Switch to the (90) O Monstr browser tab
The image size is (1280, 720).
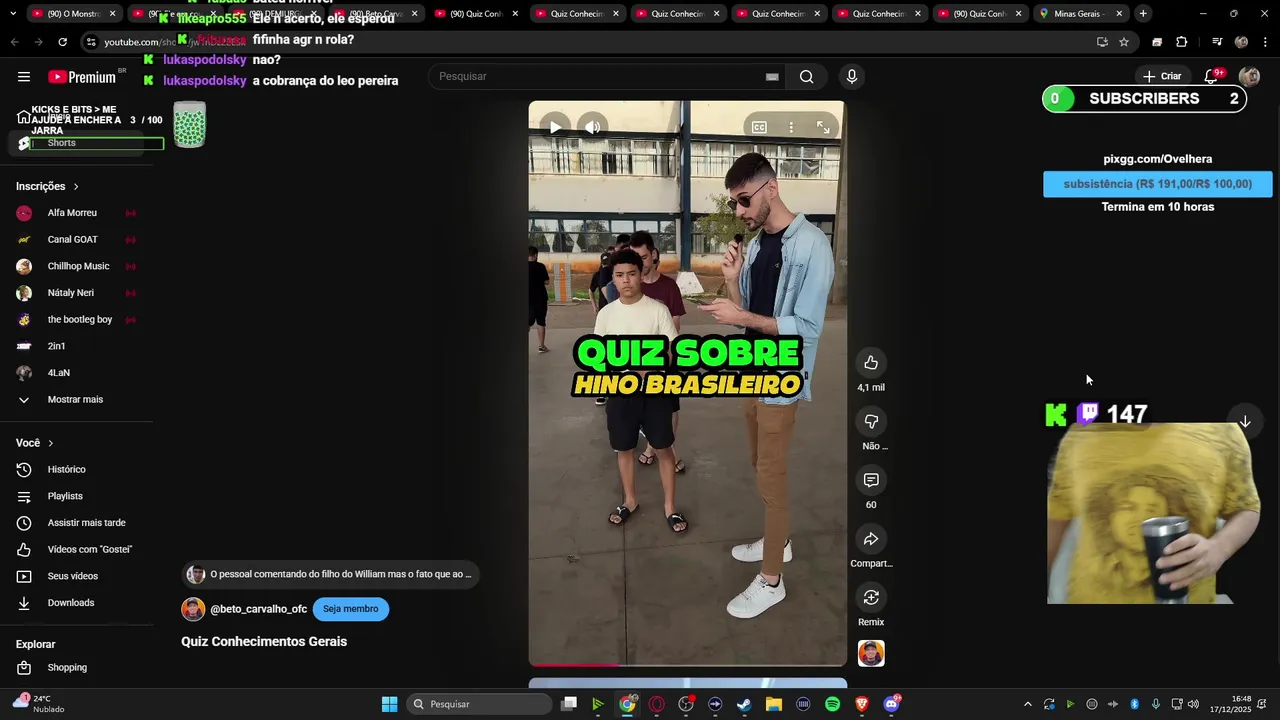click(72, 14)
